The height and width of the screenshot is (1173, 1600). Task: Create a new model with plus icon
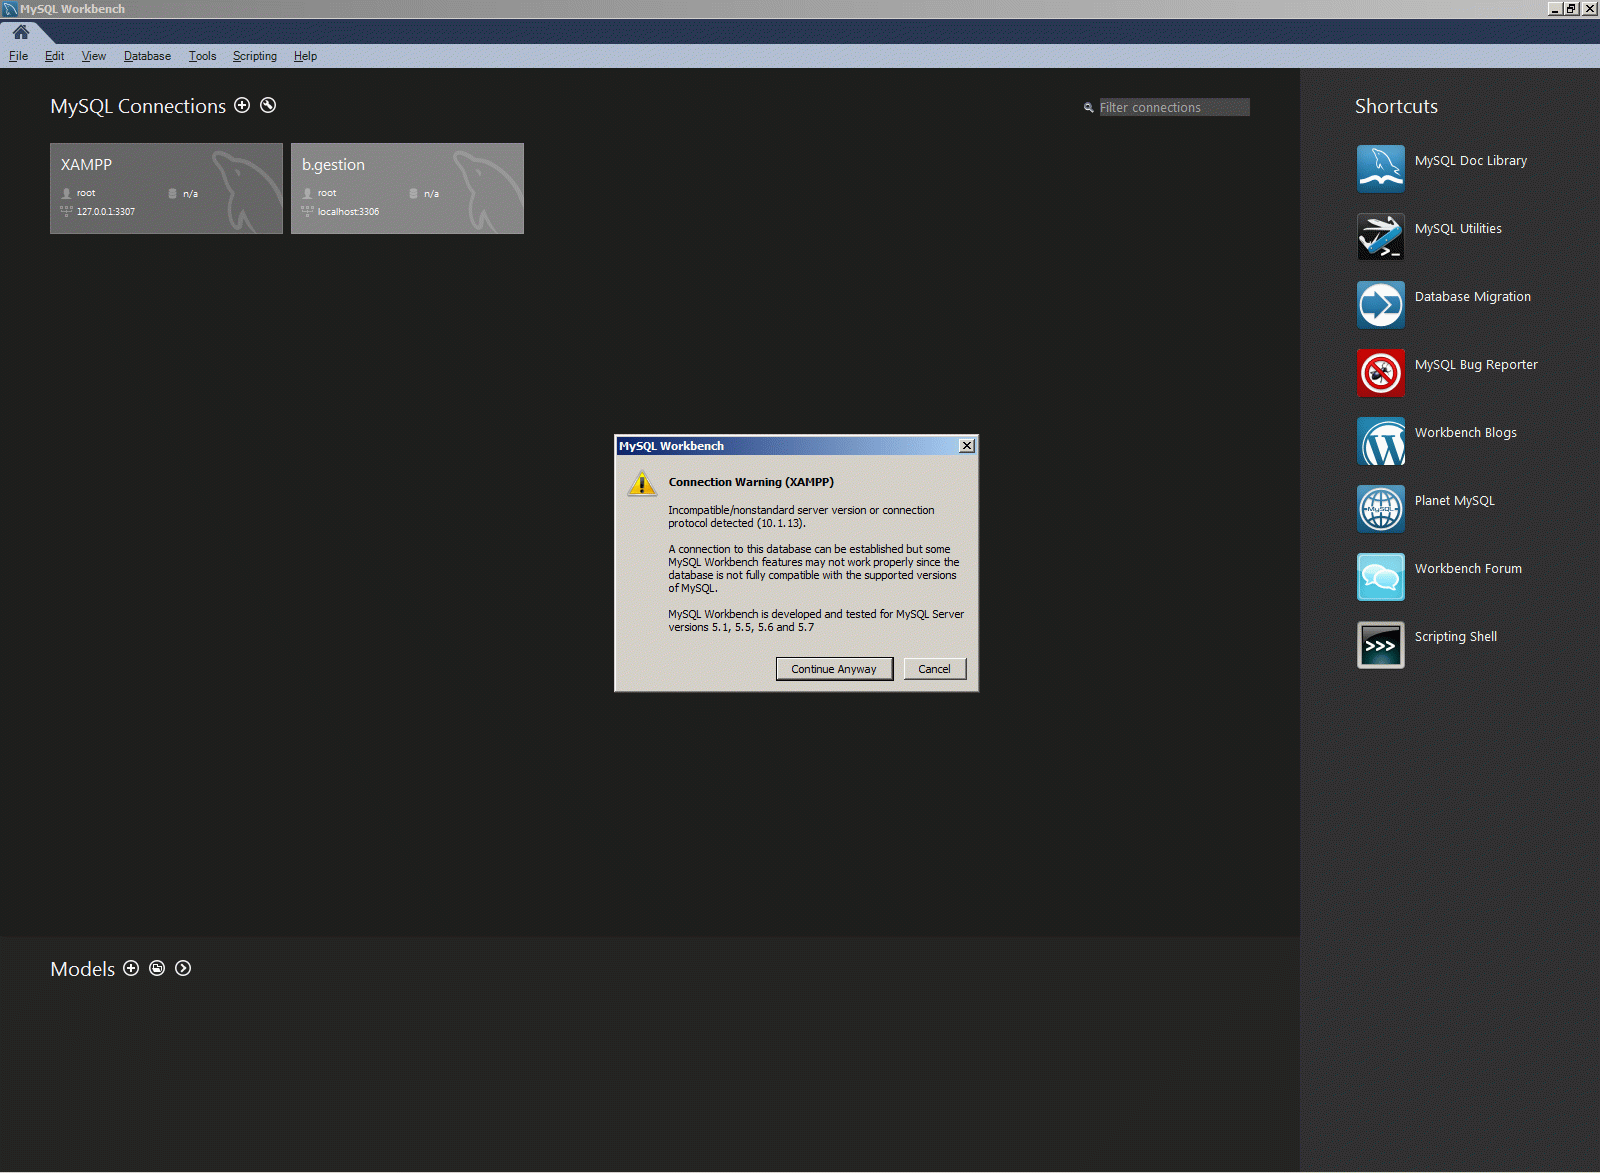[131, 968]
